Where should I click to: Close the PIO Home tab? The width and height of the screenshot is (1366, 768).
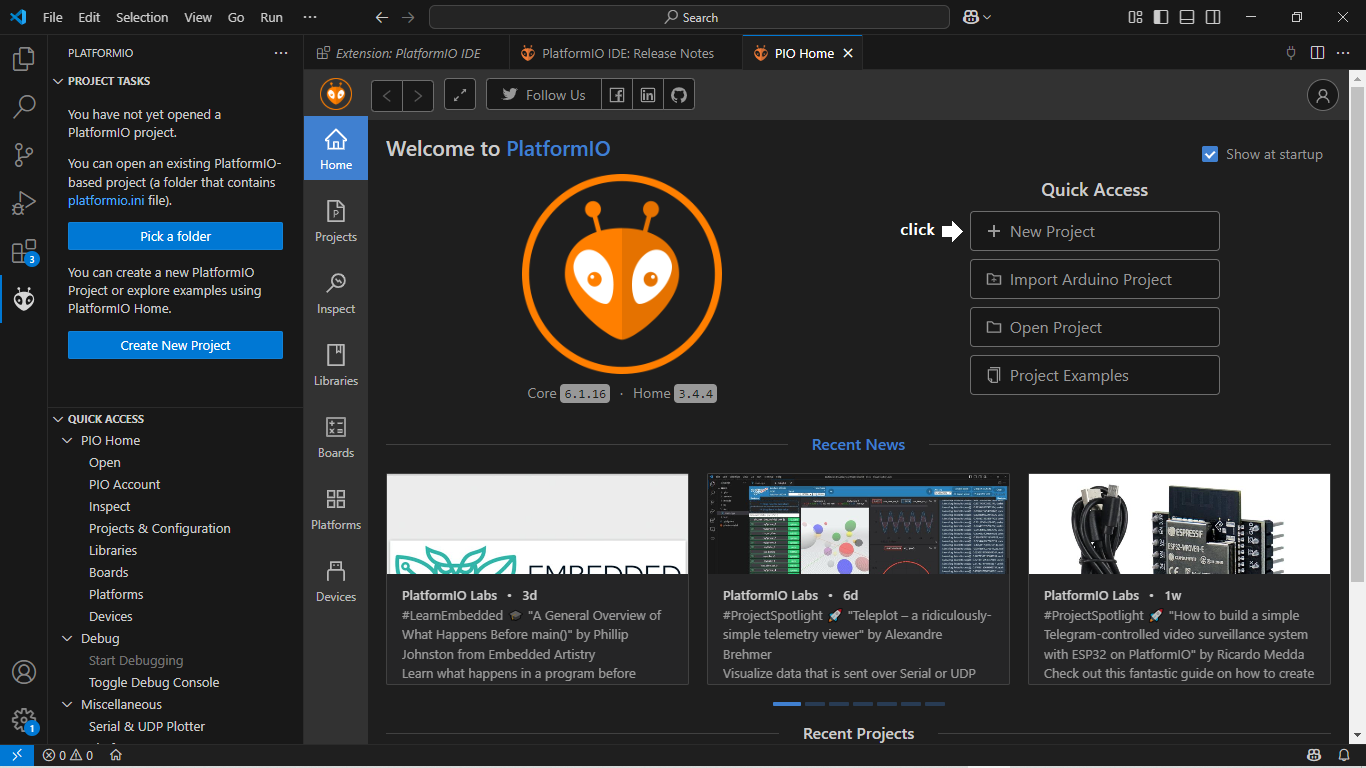(x=848, y=53)
